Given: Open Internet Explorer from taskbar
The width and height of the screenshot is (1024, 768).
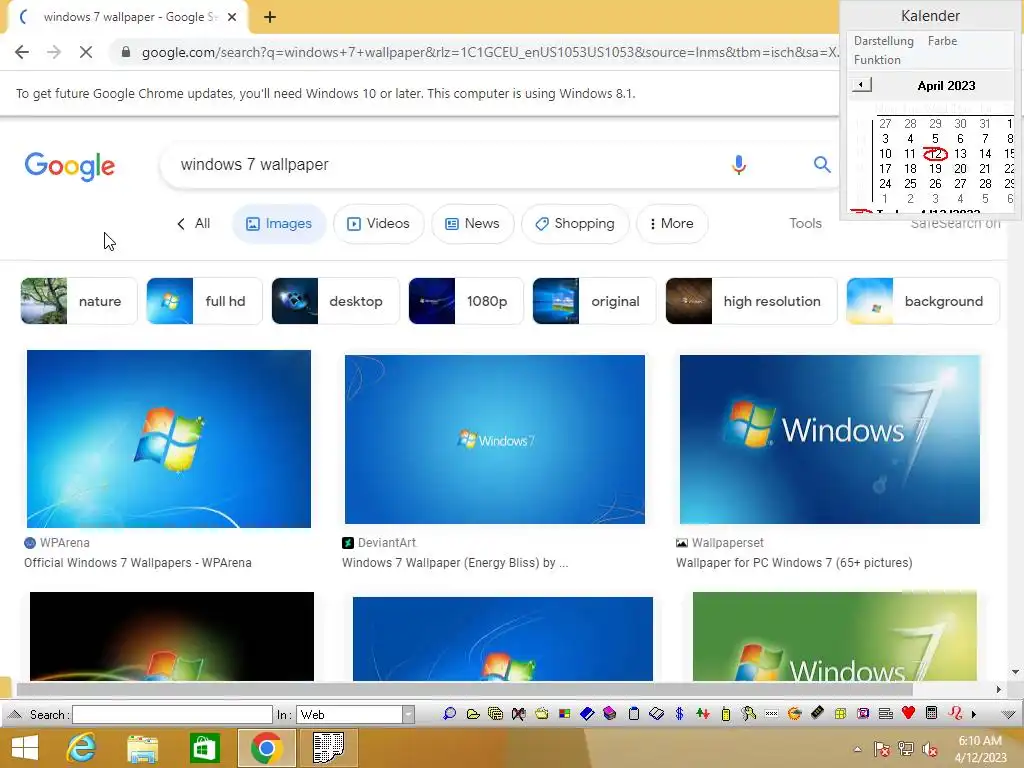Looking at the screenshot, I should (80, 748).
